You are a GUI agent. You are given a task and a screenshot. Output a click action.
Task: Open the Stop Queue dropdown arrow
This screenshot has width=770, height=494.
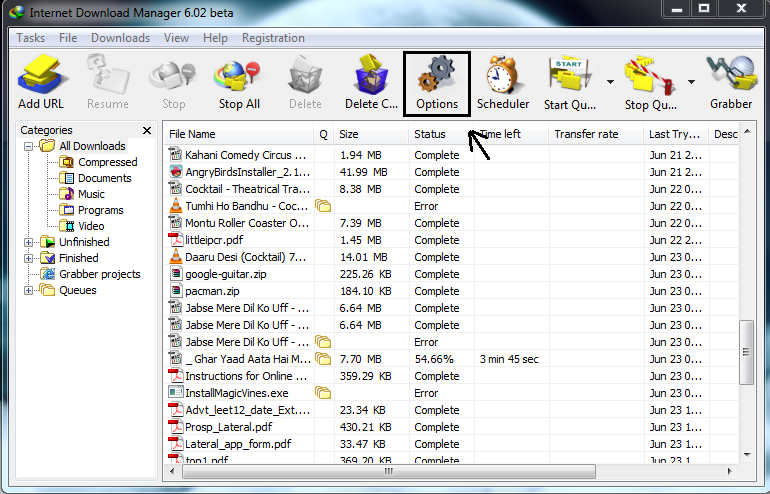[691, 82]
